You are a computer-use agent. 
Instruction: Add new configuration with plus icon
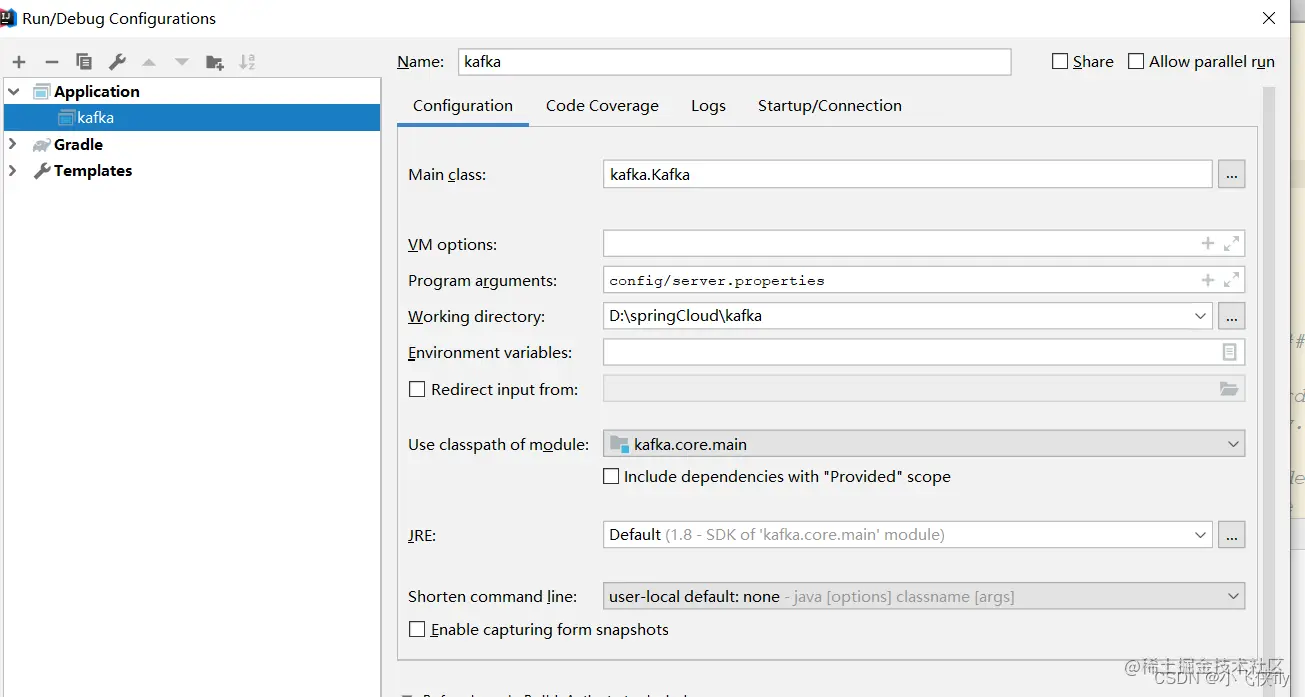[19, 62]
